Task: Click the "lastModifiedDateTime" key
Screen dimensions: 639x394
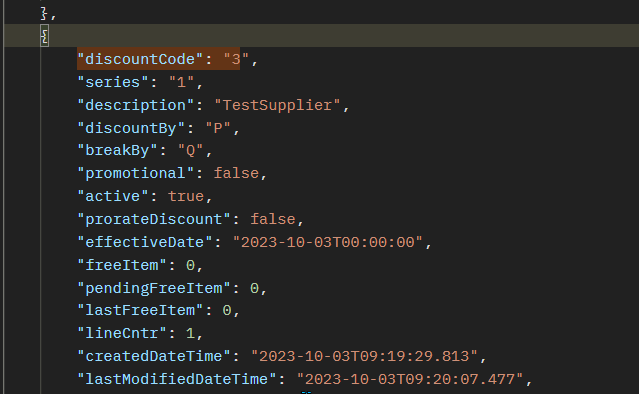Action: [x=176, y=379]
